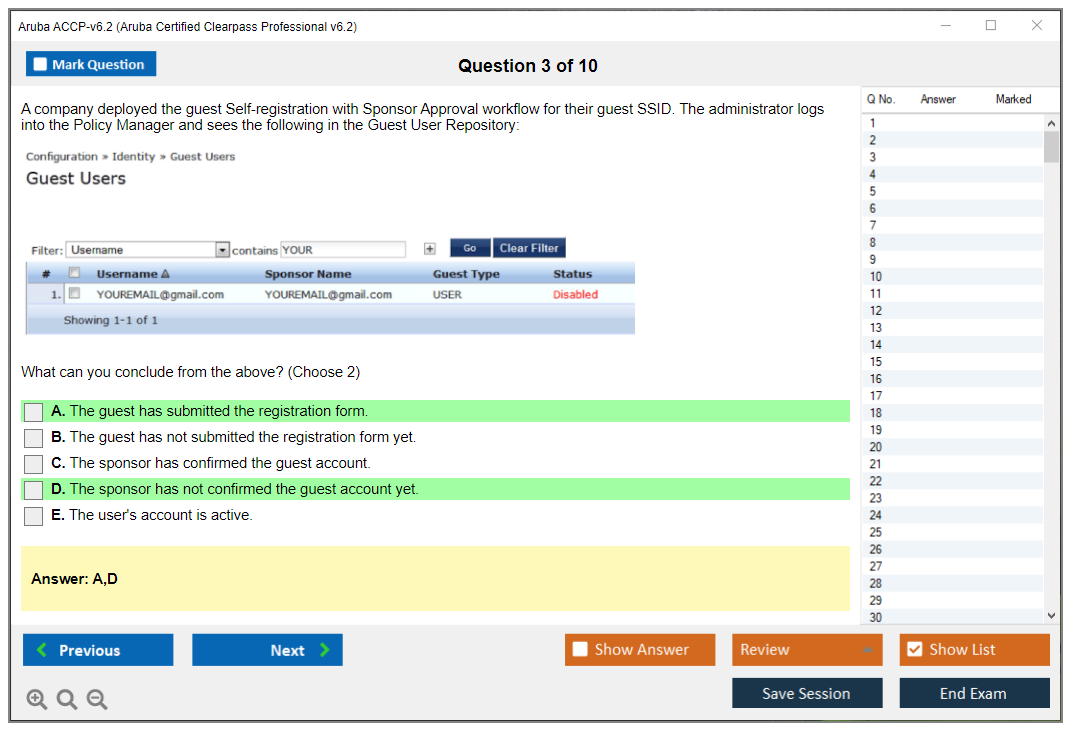Open the Username filter dropdown
The image size is (1075, 735).
[x=223, y=250]
